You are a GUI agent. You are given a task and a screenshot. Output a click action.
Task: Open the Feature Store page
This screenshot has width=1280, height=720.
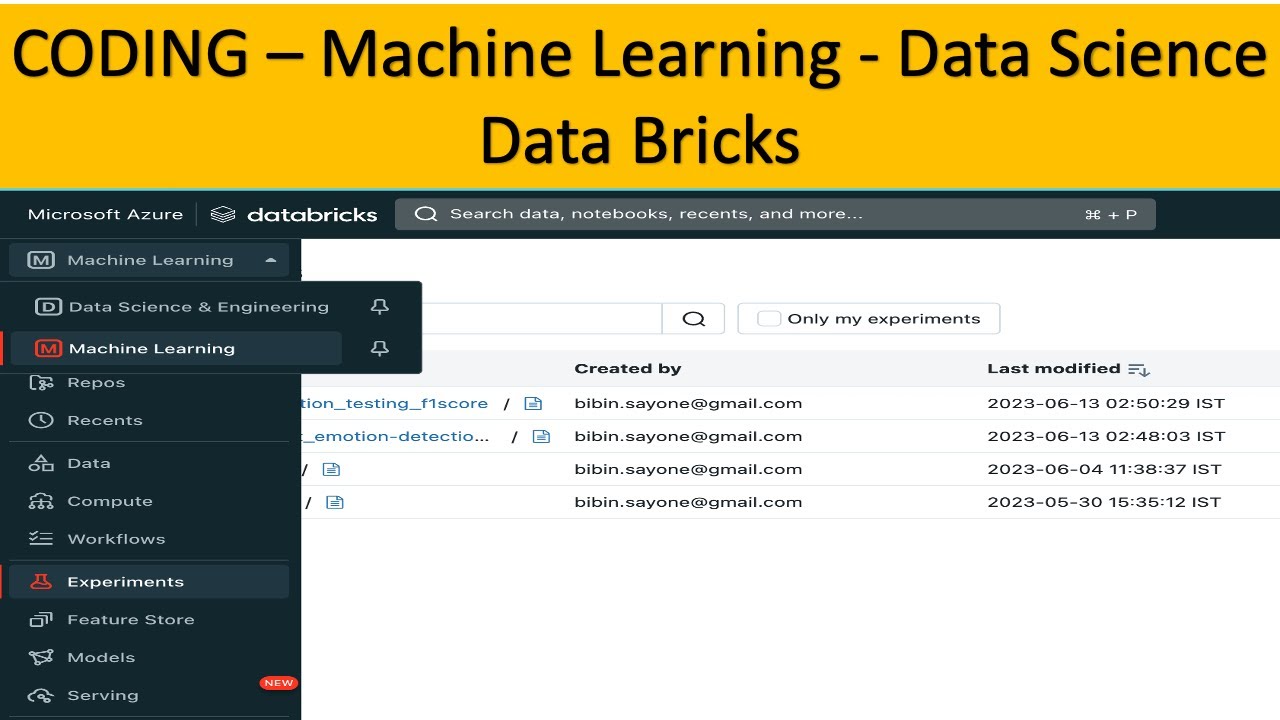(x=130, y=620)
